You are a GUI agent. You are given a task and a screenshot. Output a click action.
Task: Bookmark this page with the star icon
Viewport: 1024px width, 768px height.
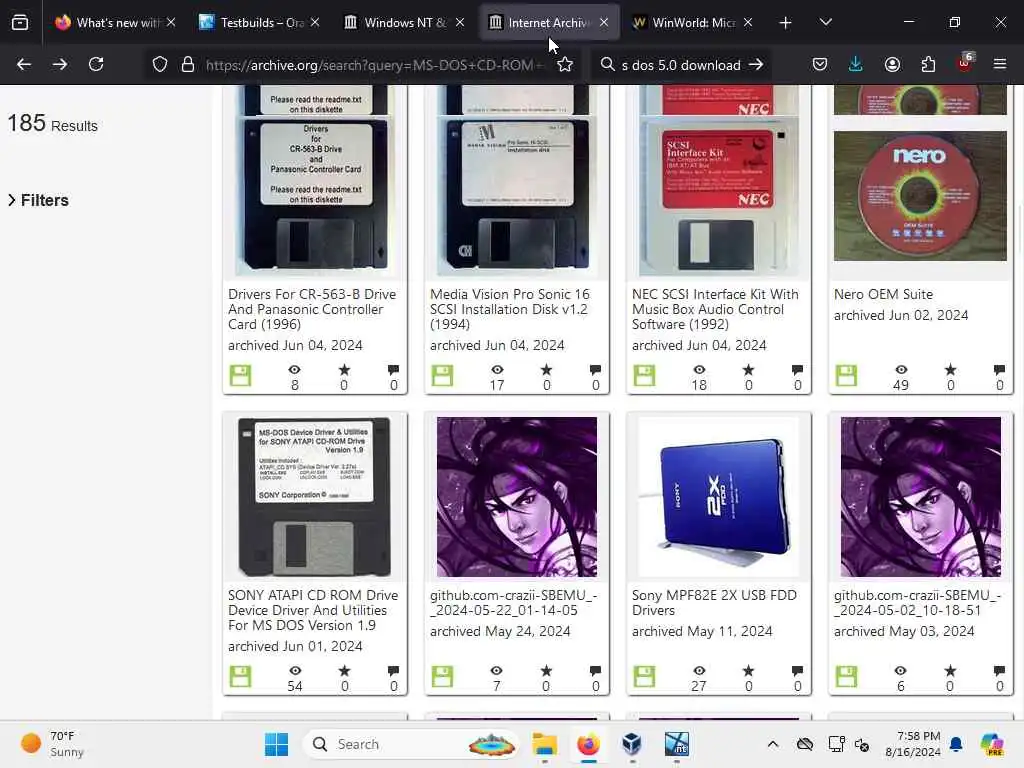click(565, 65)
